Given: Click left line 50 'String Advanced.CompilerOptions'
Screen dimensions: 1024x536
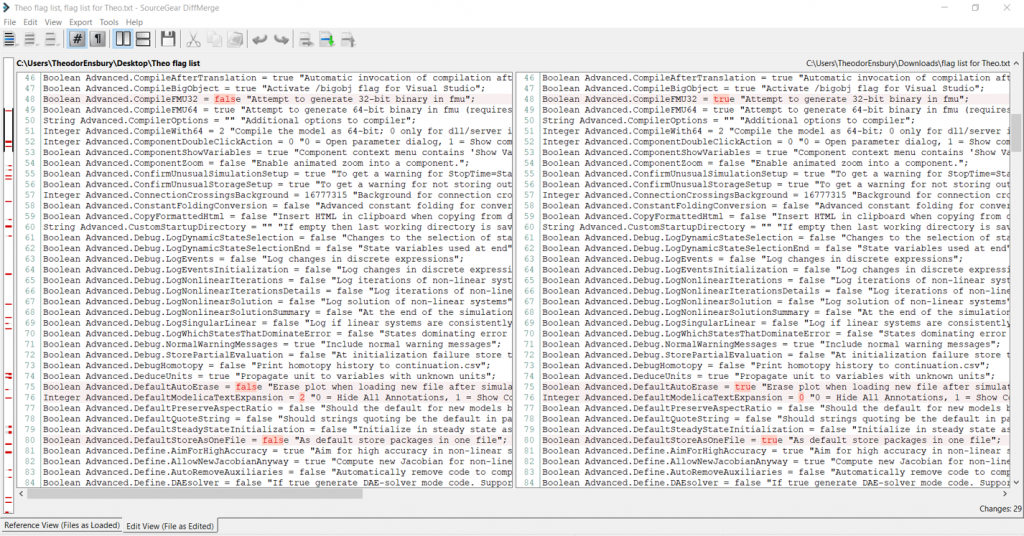Looking at the screenshot, I should click(x=126, y=120).
